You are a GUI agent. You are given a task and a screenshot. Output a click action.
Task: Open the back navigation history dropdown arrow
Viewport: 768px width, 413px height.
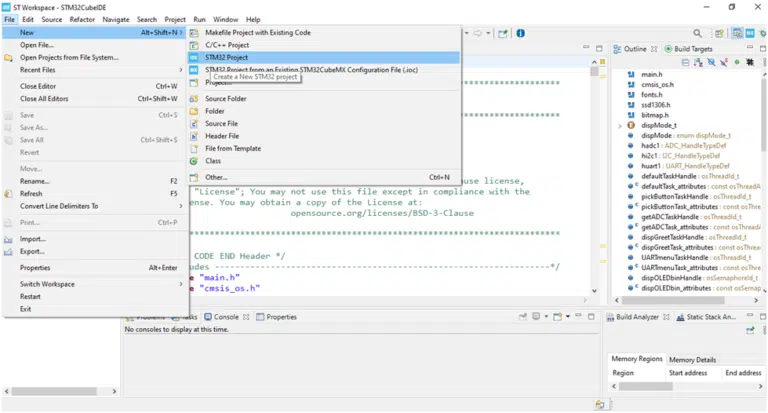(x=467, y=33)
